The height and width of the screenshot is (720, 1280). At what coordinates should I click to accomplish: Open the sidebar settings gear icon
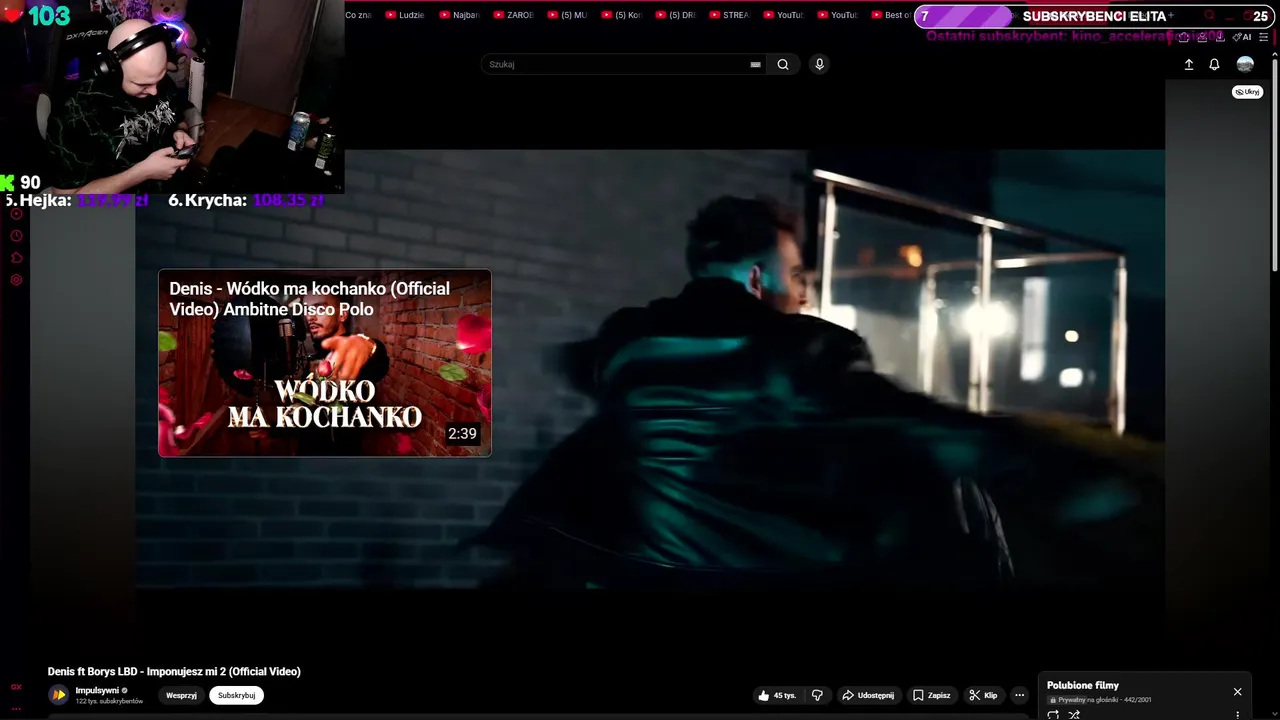click(x=16, y=280)
